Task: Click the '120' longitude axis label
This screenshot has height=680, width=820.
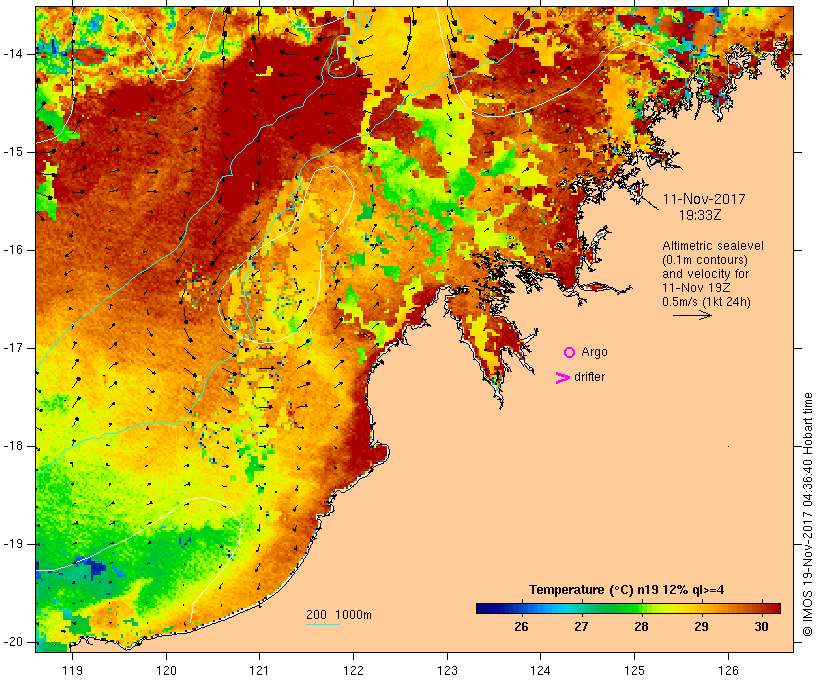Action: pyautogui.click(x=166, y=671)
